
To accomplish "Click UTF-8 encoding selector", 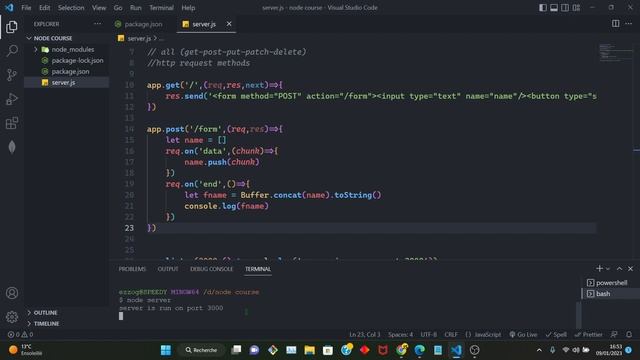I will tap(429, 334).
